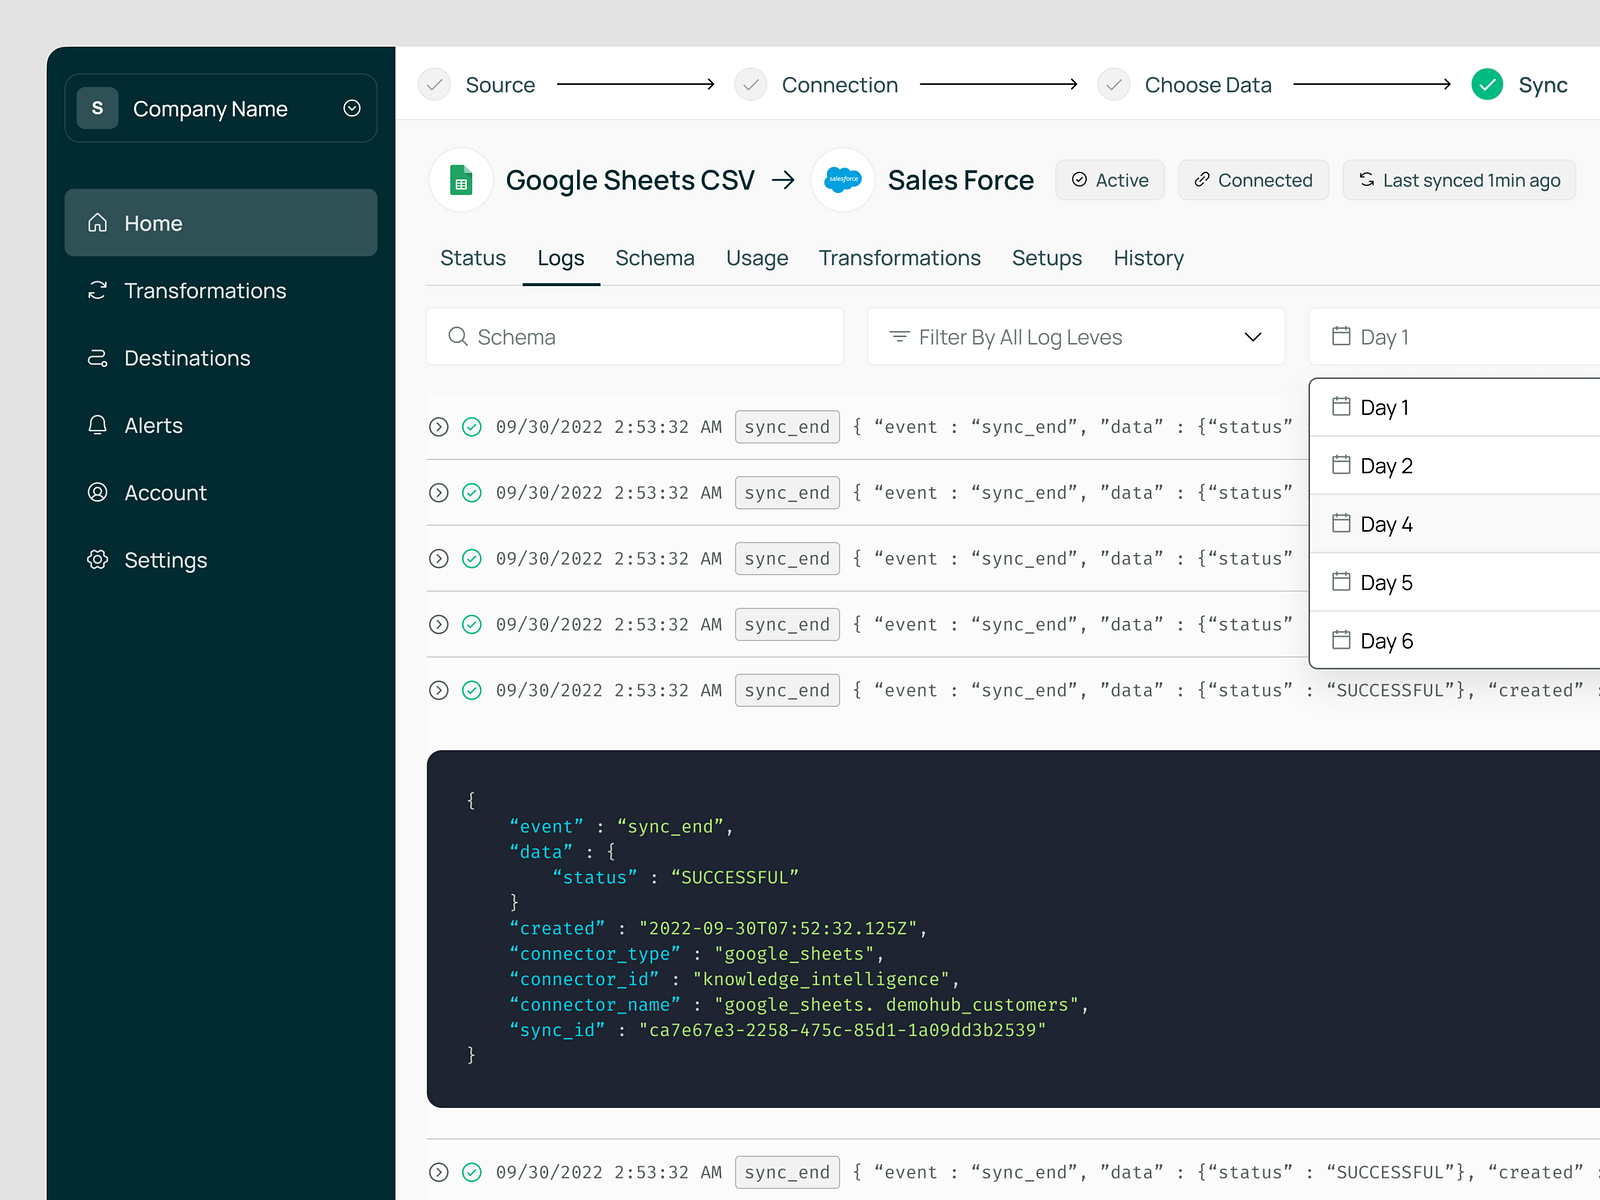Click the Salesforce connector icon
This screenshot has height=1200, width=1600.
[x=843, y=180]
